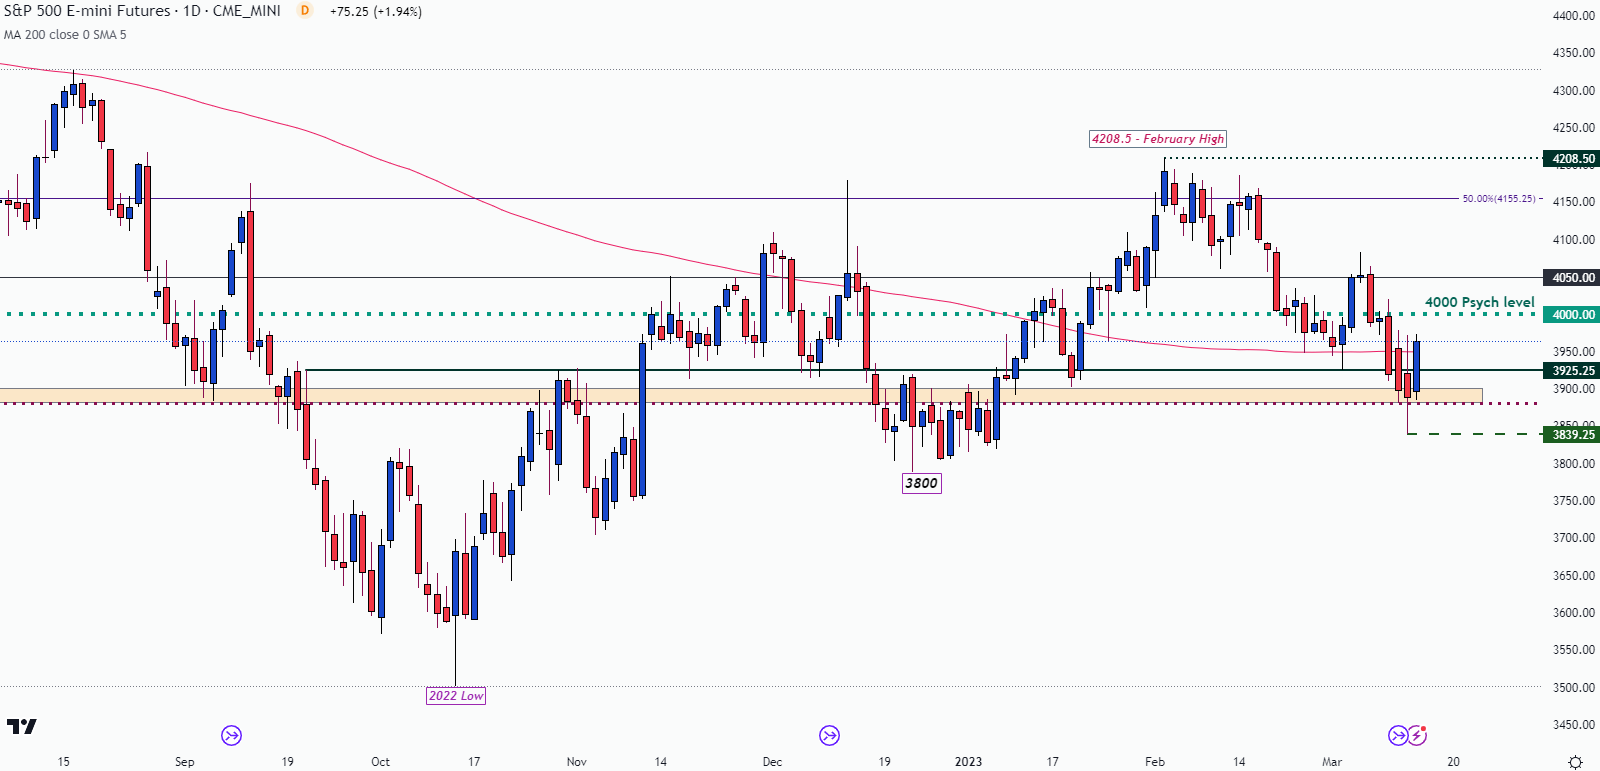This screenshot has height=771, width=1600.
Task: Select the 3800 boxed label
Action: click(921, 483)
